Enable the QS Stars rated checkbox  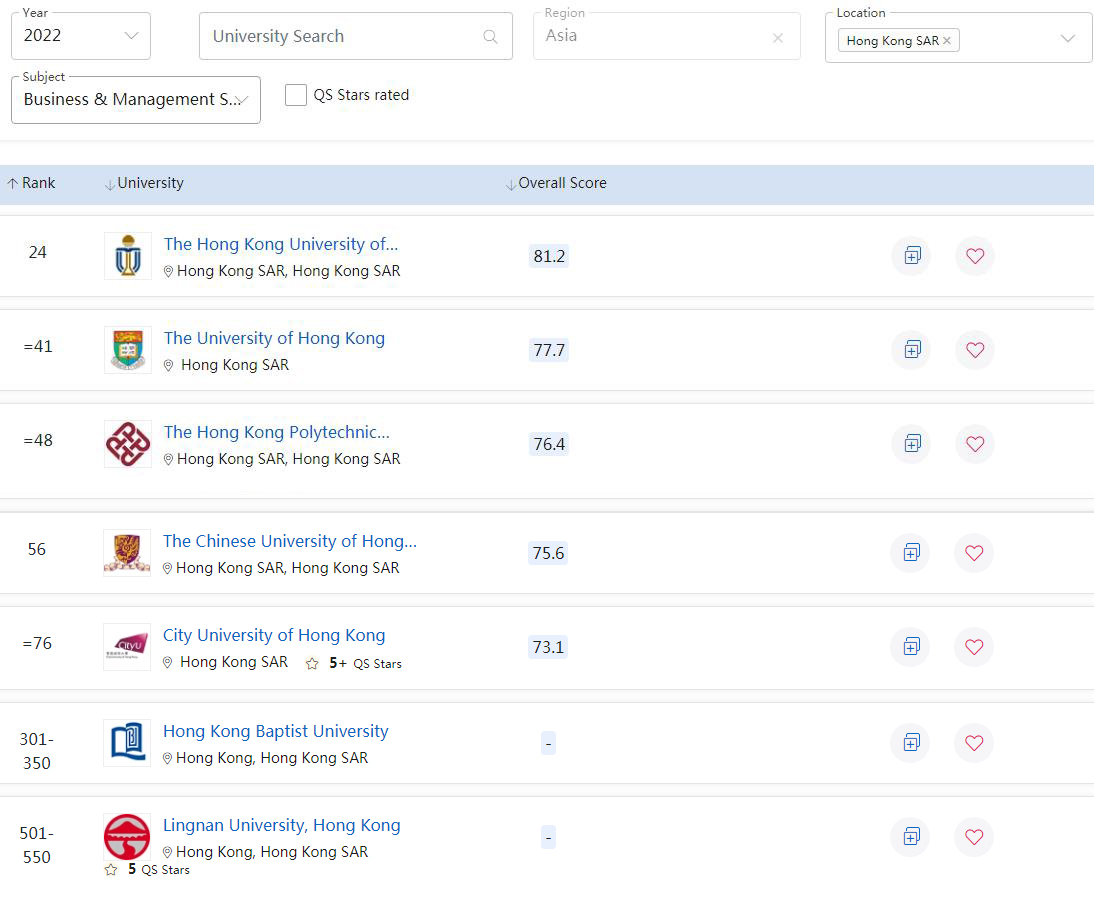click(296, 95)
